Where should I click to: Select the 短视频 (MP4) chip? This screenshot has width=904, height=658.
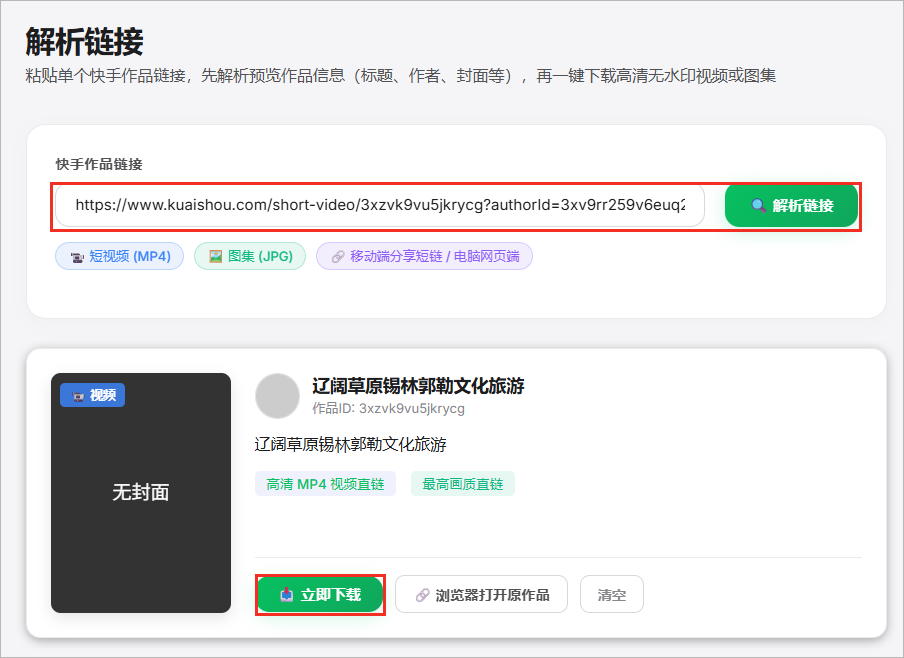[119, 256]
